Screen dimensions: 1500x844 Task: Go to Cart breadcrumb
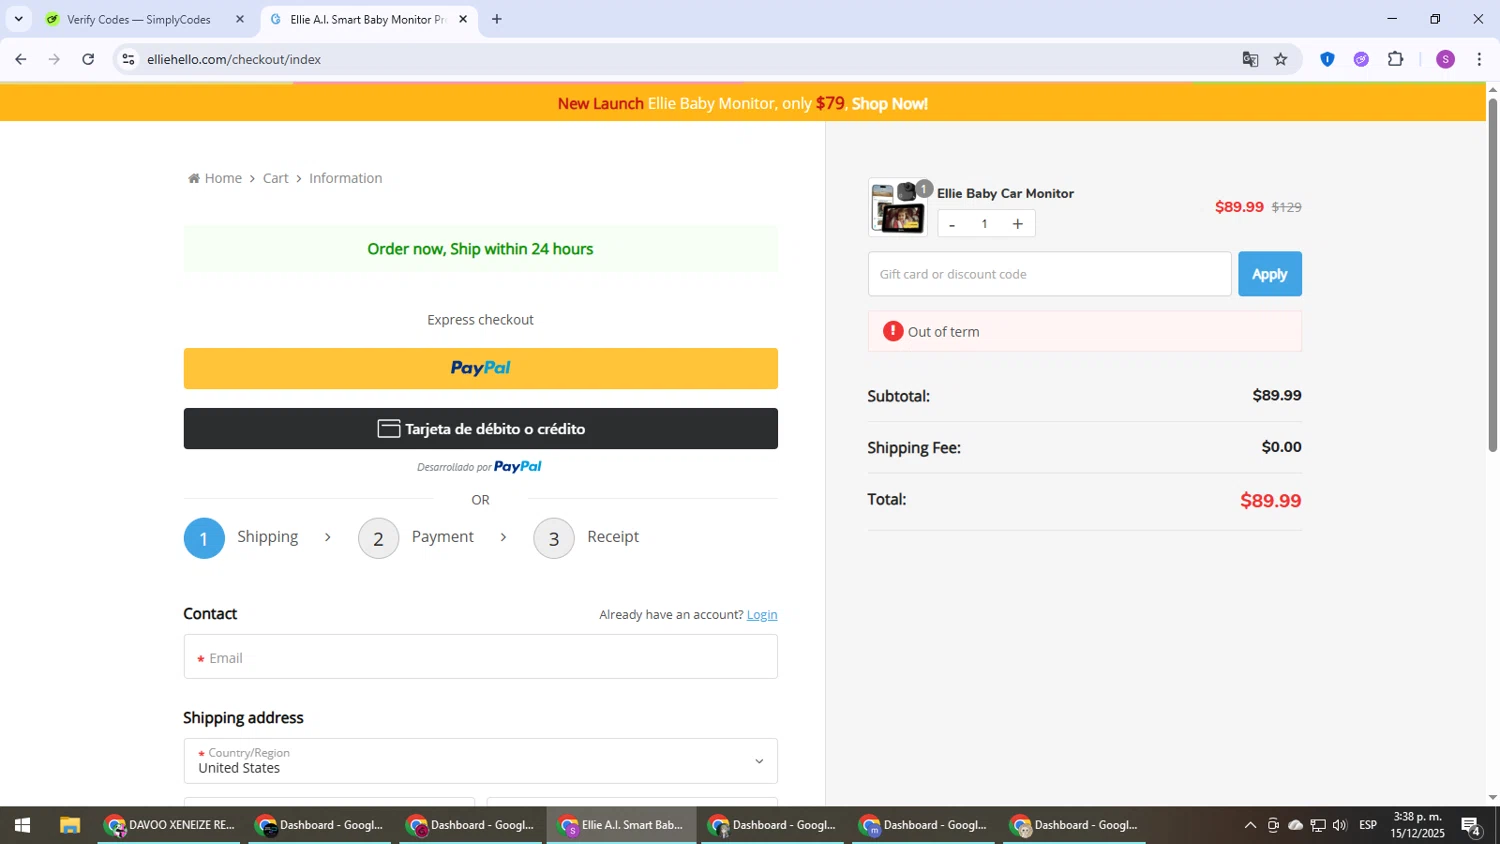click(x=275, y=178)
